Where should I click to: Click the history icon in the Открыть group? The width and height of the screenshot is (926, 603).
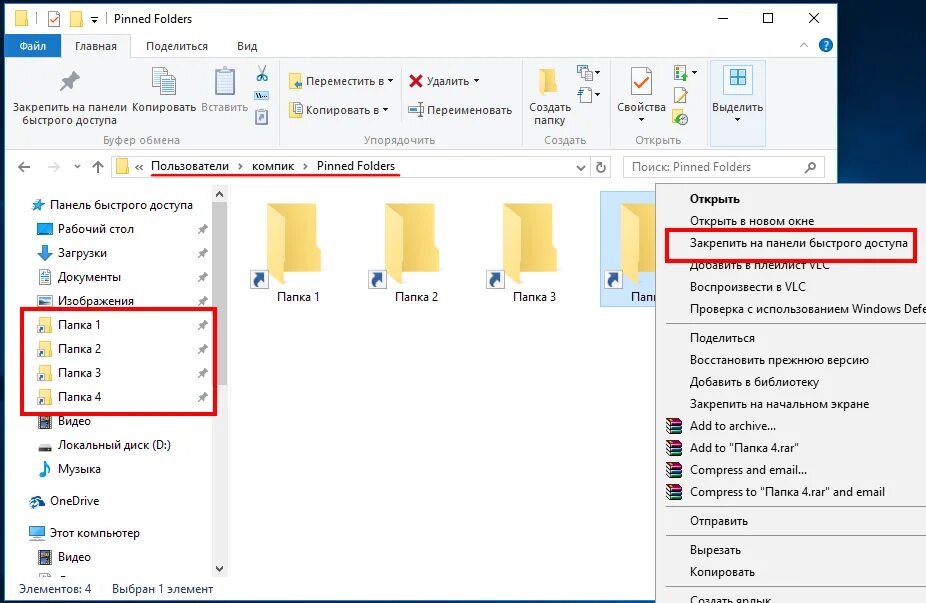[x=680, y=118]
